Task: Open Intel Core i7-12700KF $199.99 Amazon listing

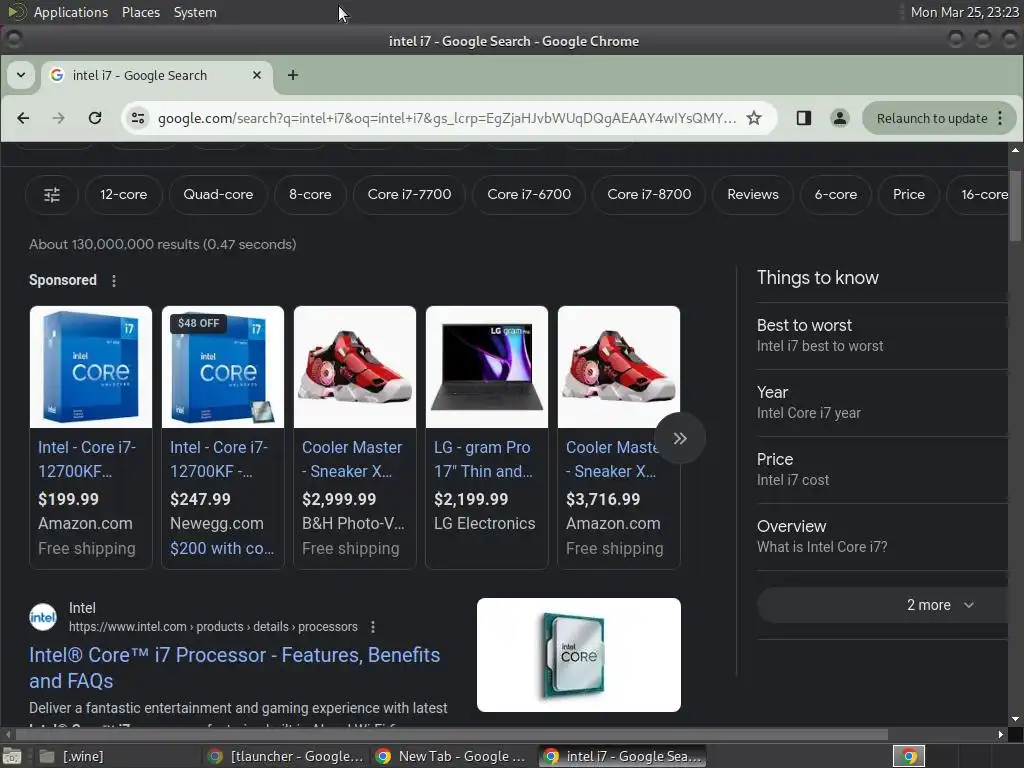Action: [x=91, y=438]
